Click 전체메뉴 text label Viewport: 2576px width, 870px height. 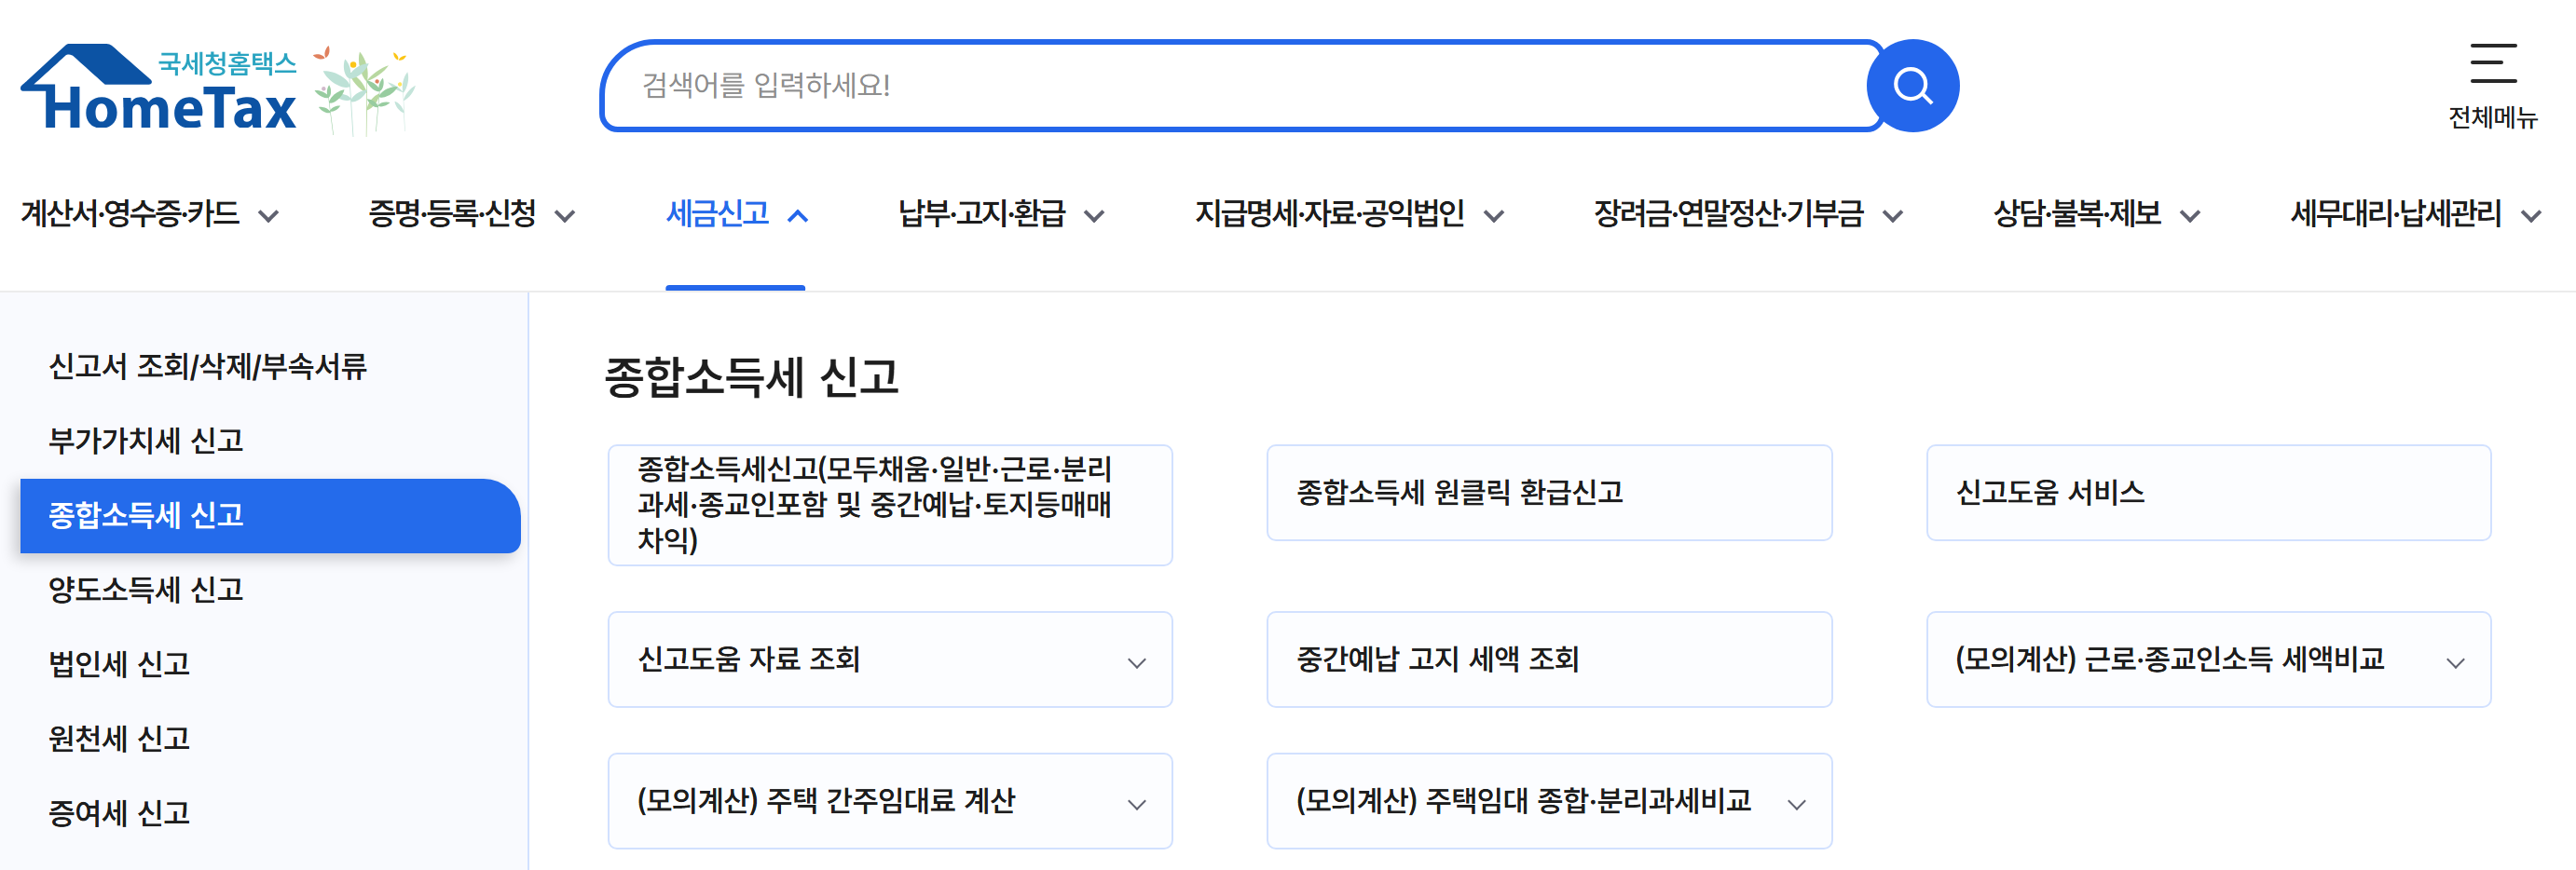[x=2492, y=118]
